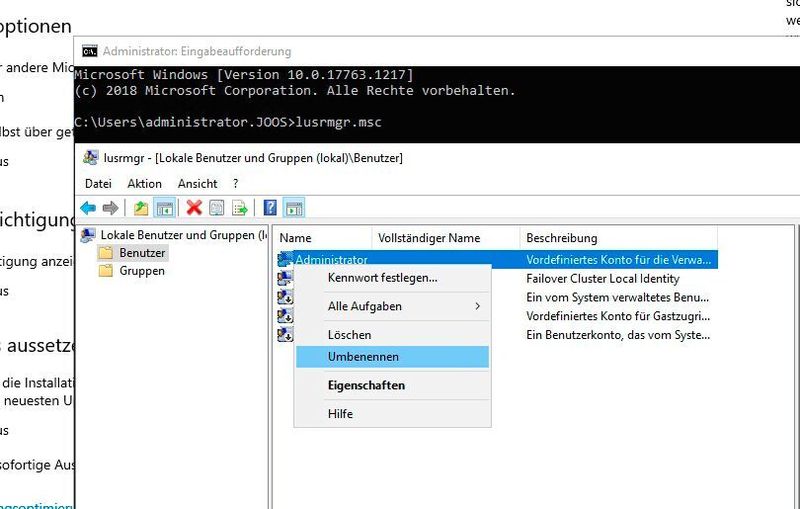Screen dimensions: 800x509
Task: Click 'Ein Benutzerkonto, das vom Syste...' description
Action: click(x=618, y=335)
